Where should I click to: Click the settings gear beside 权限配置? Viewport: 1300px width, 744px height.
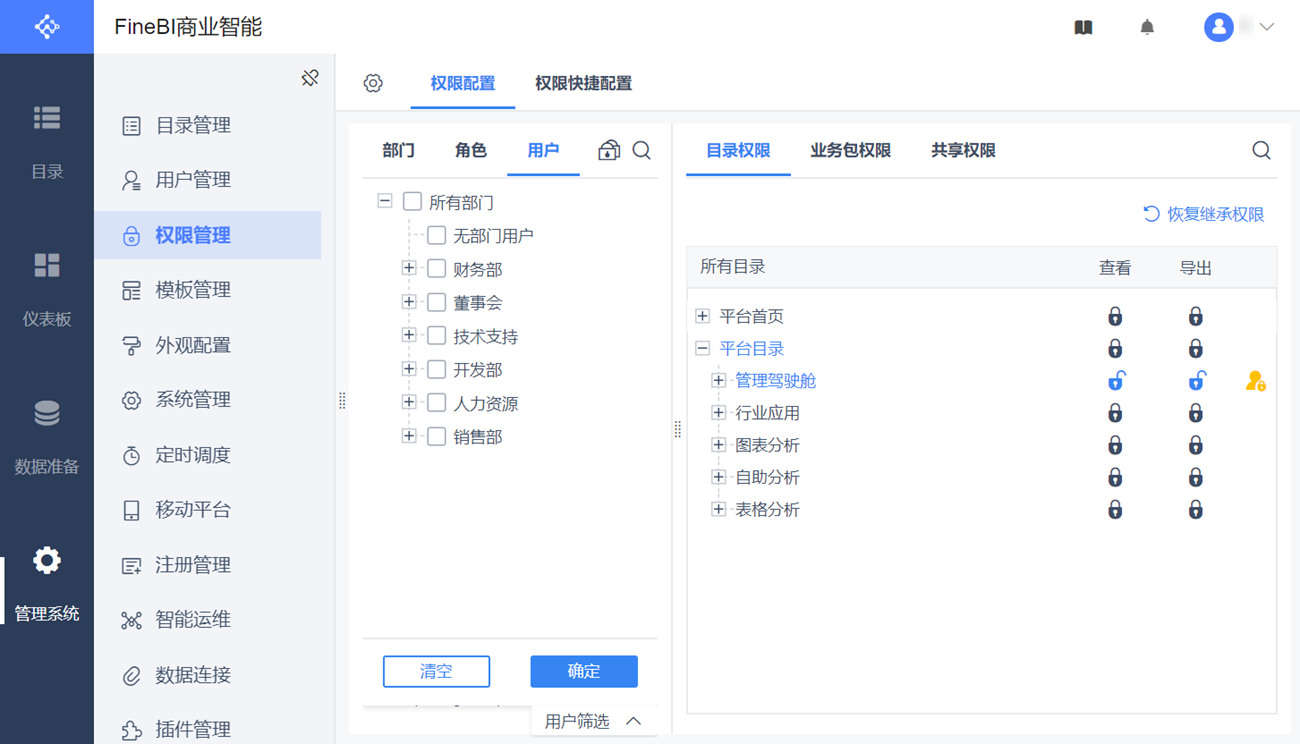373,83
